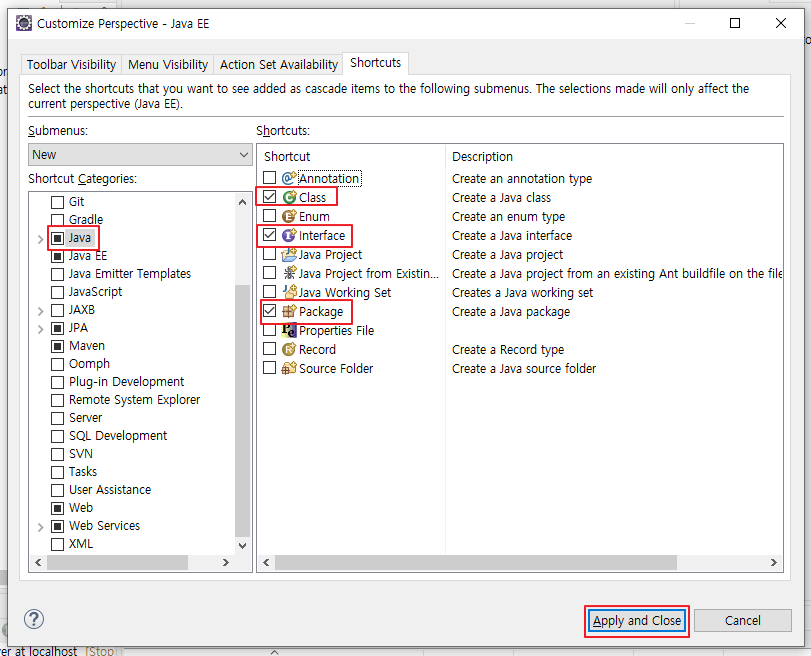Click shortcuts table scroll-right arrow
Screen dimensions: 811x656
[774, 562]
